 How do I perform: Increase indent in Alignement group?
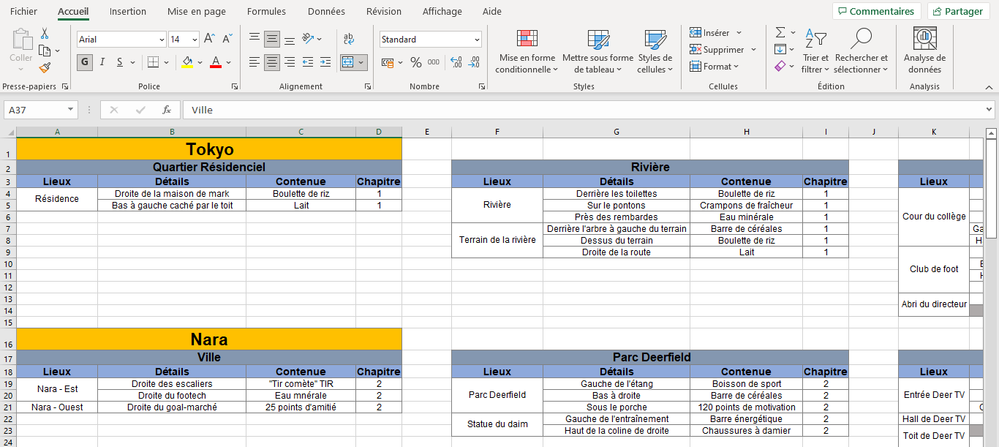(325, 62)
